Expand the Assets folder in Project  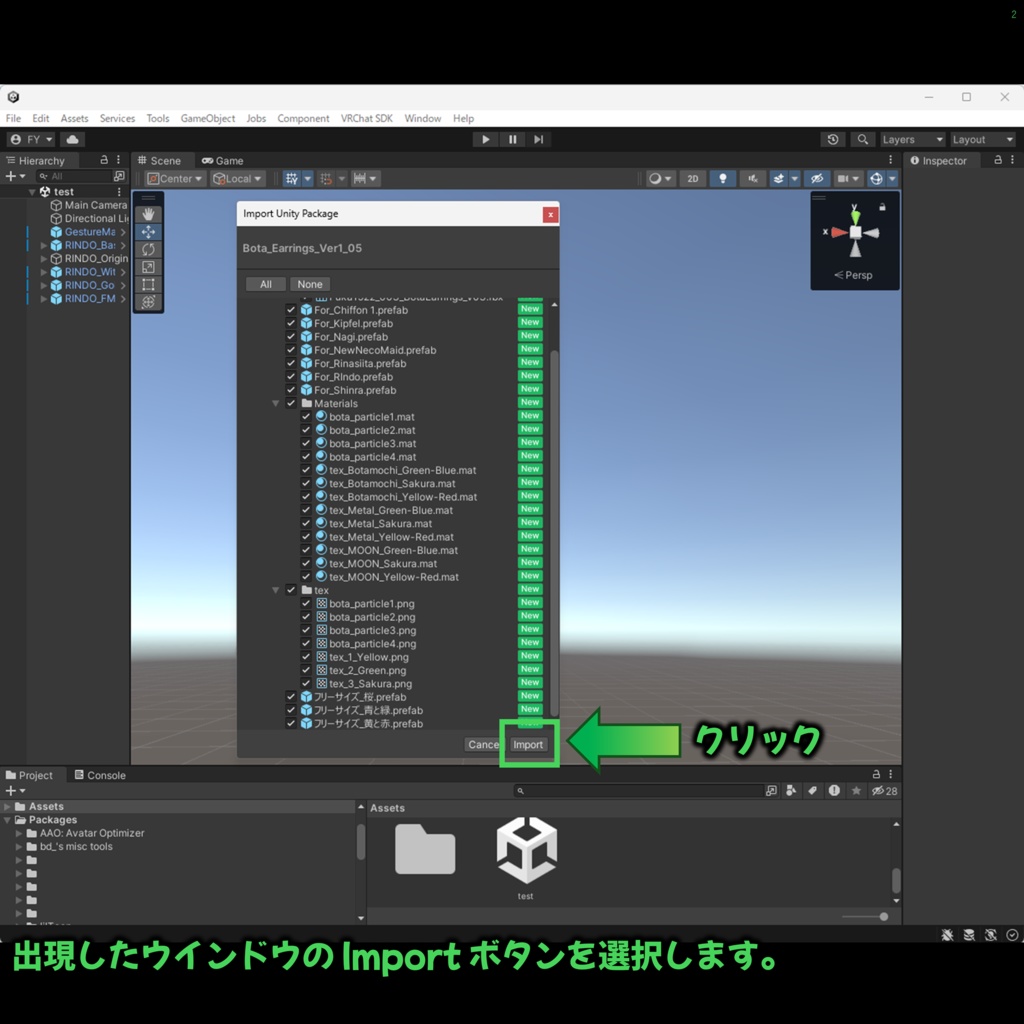[x=8, y=807]
